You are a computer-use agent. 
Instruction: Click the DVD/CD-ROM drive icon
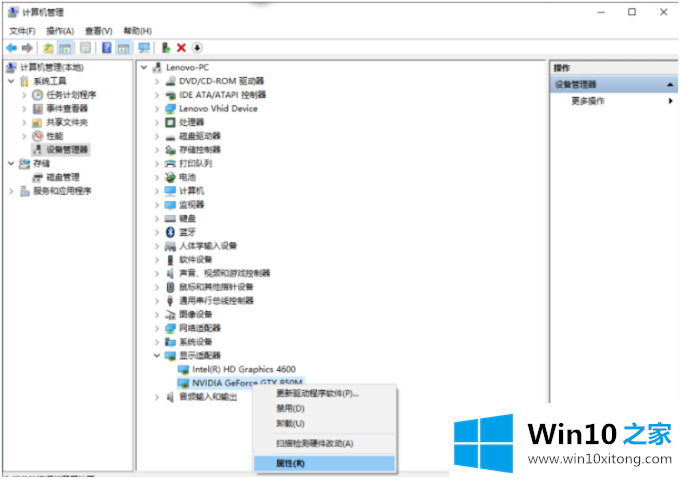(171, 82)
